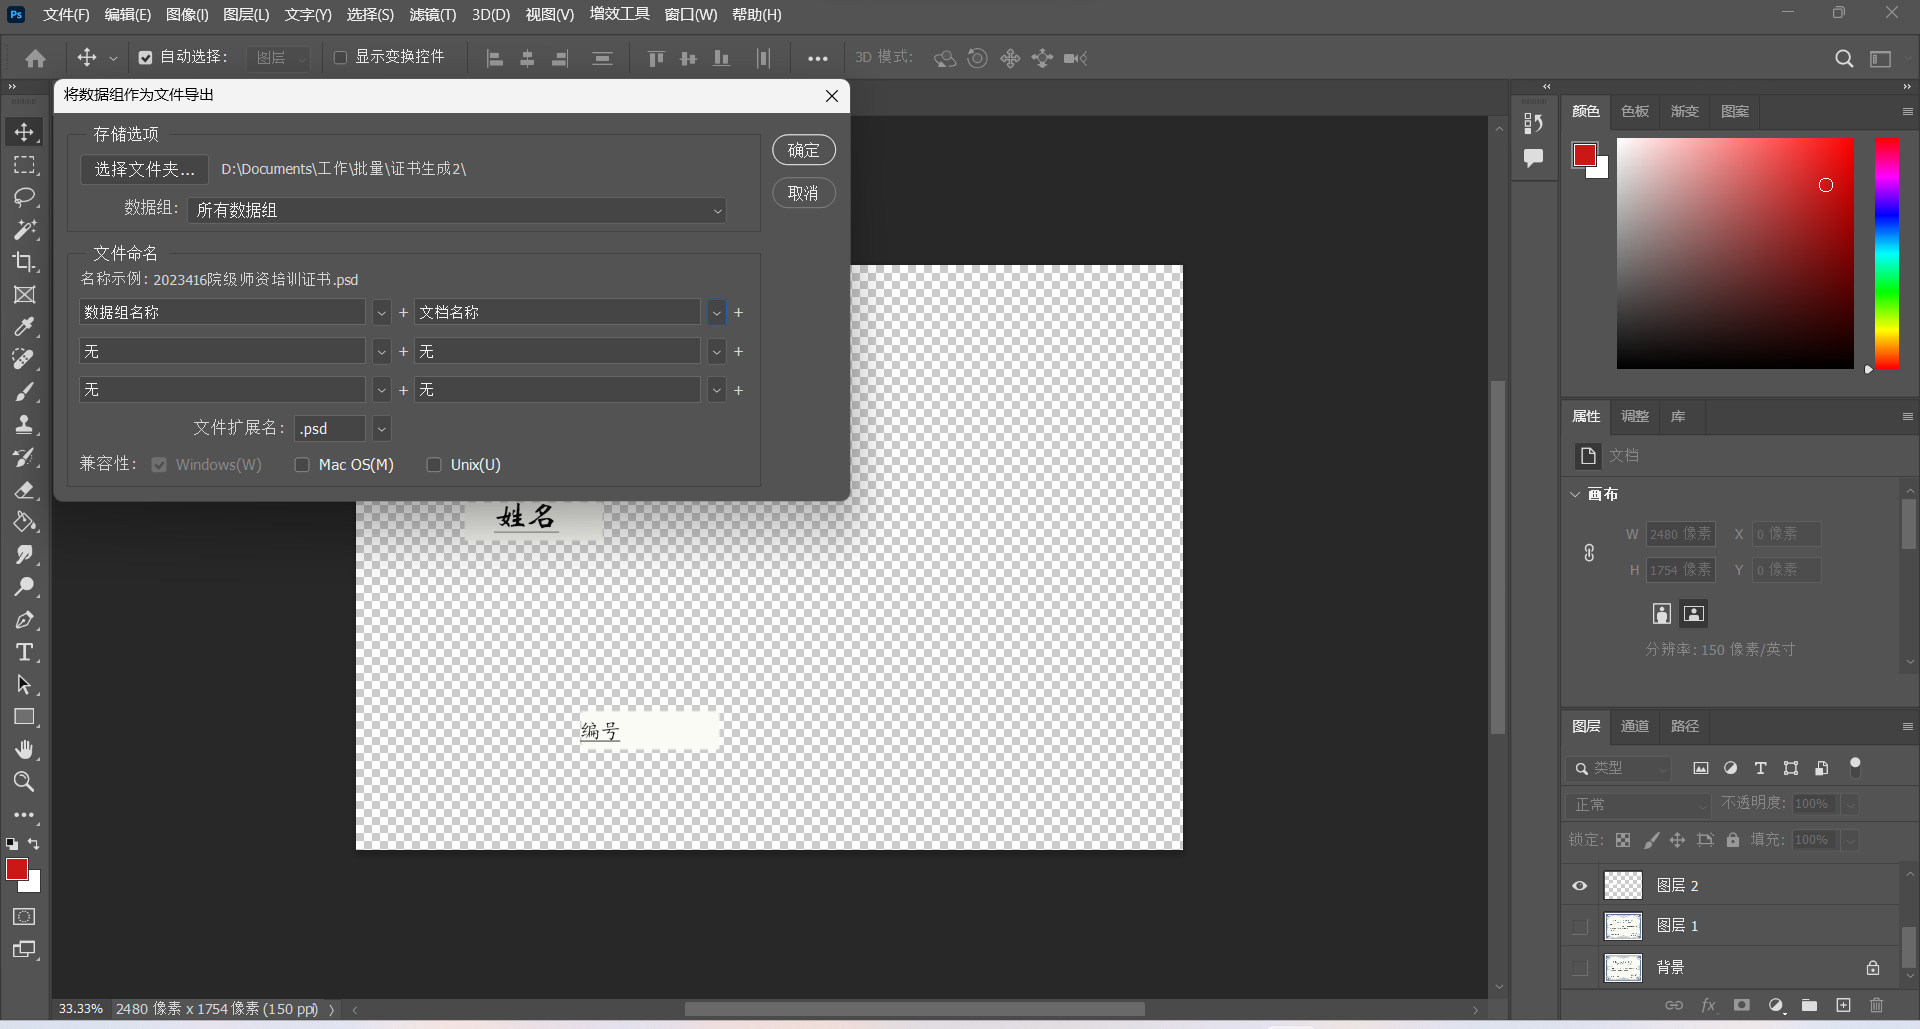This screenshot has width=1920, height=1029.
Task: Hide 图层 2 layer visibility
Action: pos(1580,886)
